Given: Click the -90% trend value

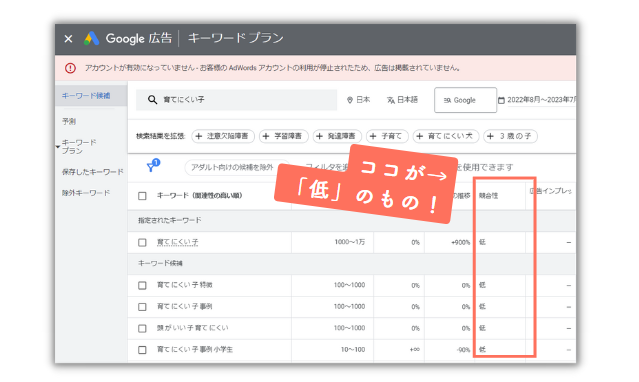Looking at the screenshot, I should (463, 350).
